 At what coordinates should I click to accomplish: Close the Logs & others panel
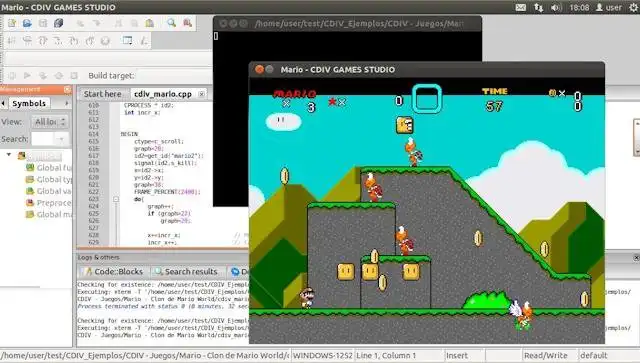[636, 257]
